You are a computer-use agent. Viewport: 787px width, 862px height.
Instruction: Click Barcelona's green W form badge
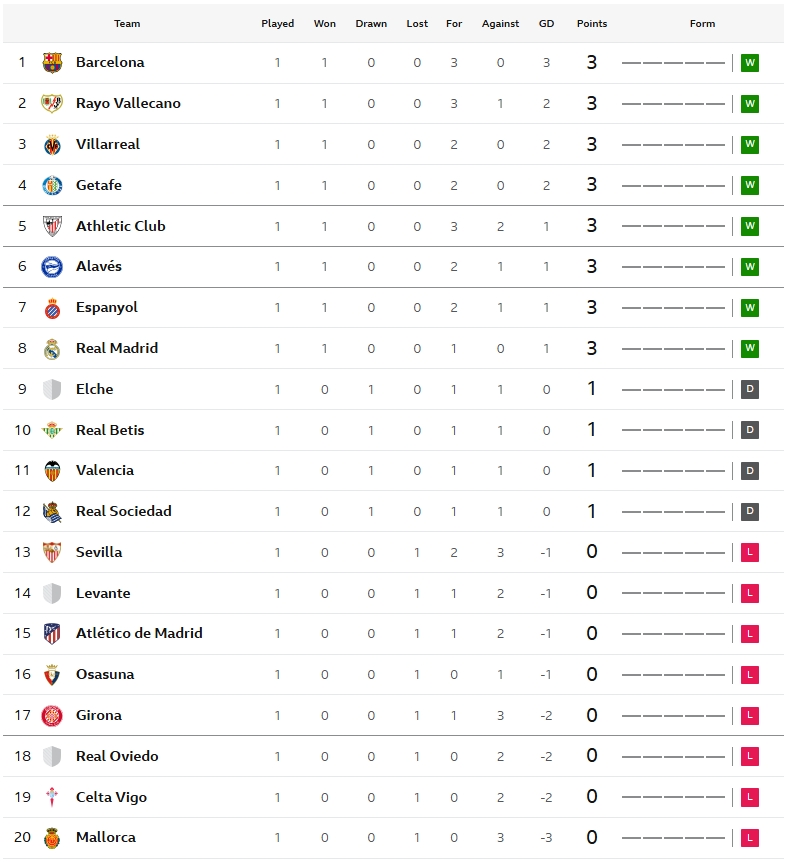[750, 63]
